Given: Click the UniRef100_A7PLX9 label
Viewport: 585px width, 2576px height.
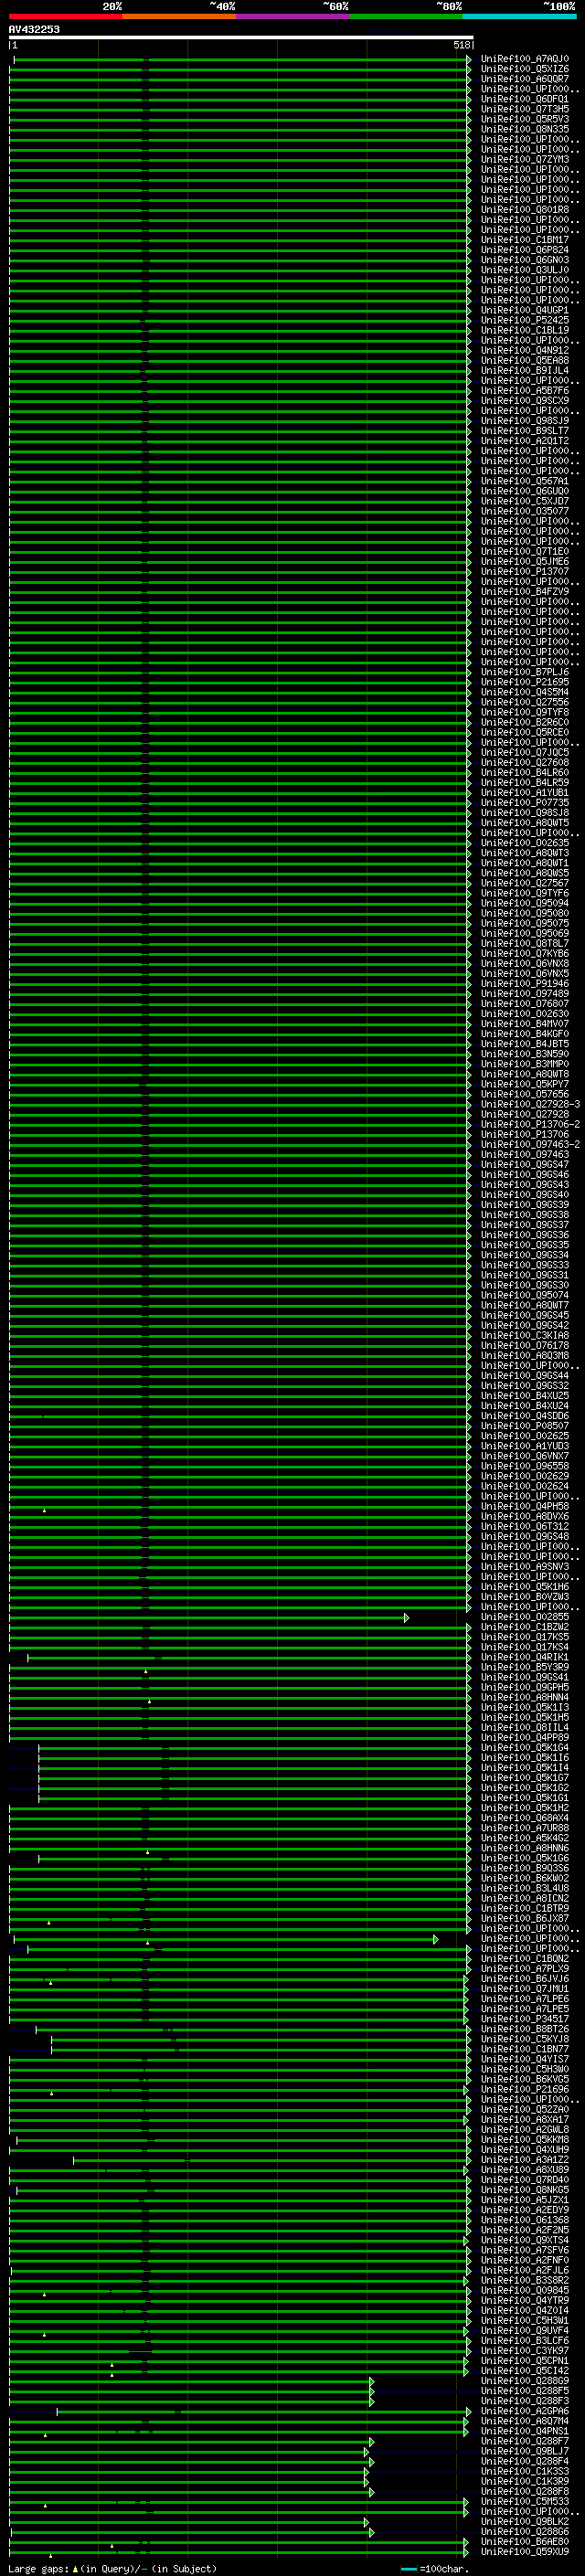Looking at the screenshot, I should 525,1969.
